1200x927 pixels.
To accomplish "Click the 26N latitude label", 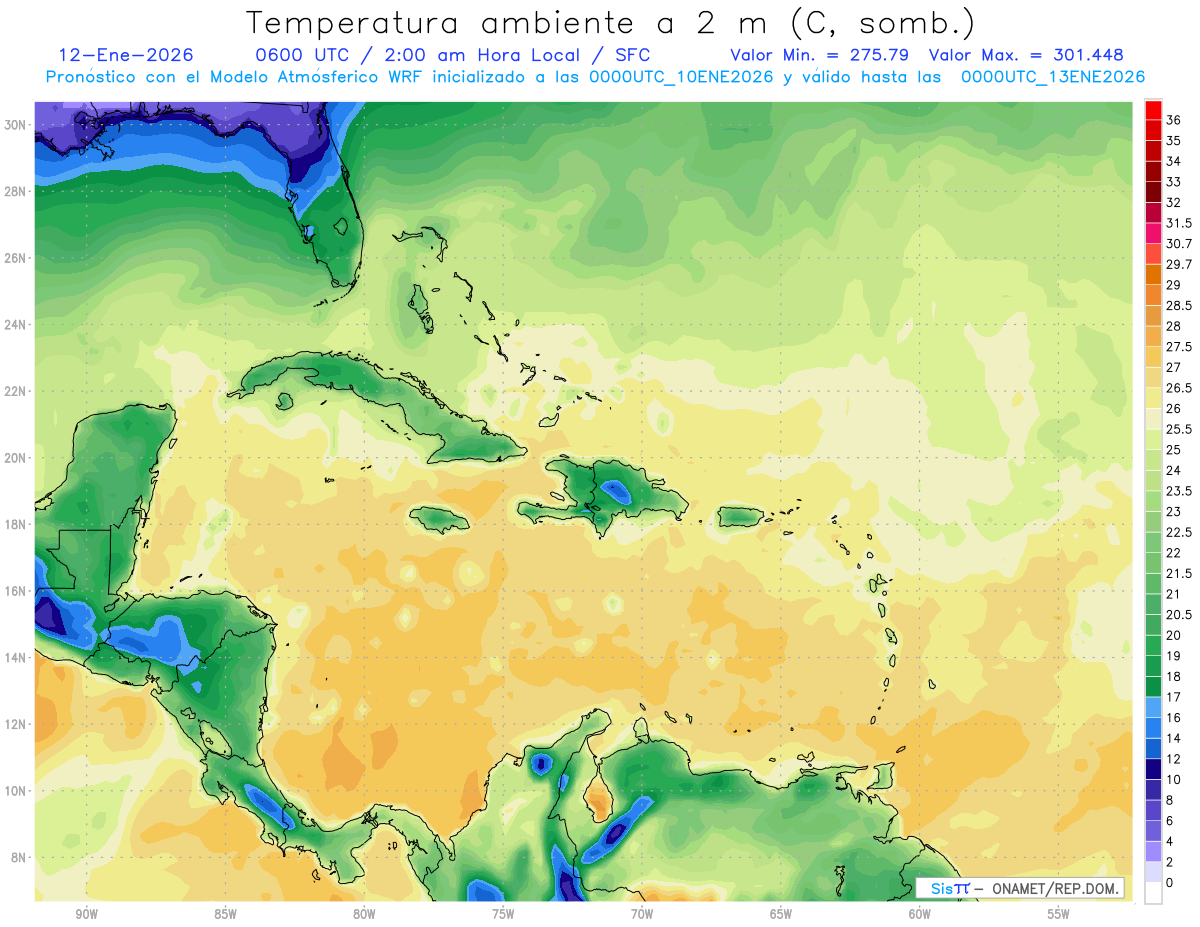I will (x=16, y=258).
